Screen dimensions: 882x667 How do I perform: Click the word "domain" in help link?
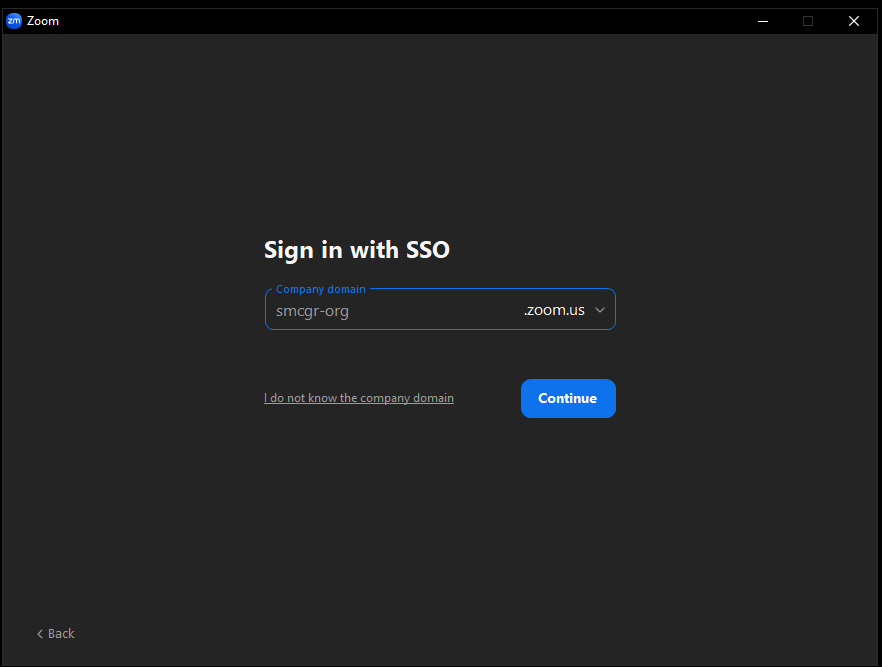point(433,398)
